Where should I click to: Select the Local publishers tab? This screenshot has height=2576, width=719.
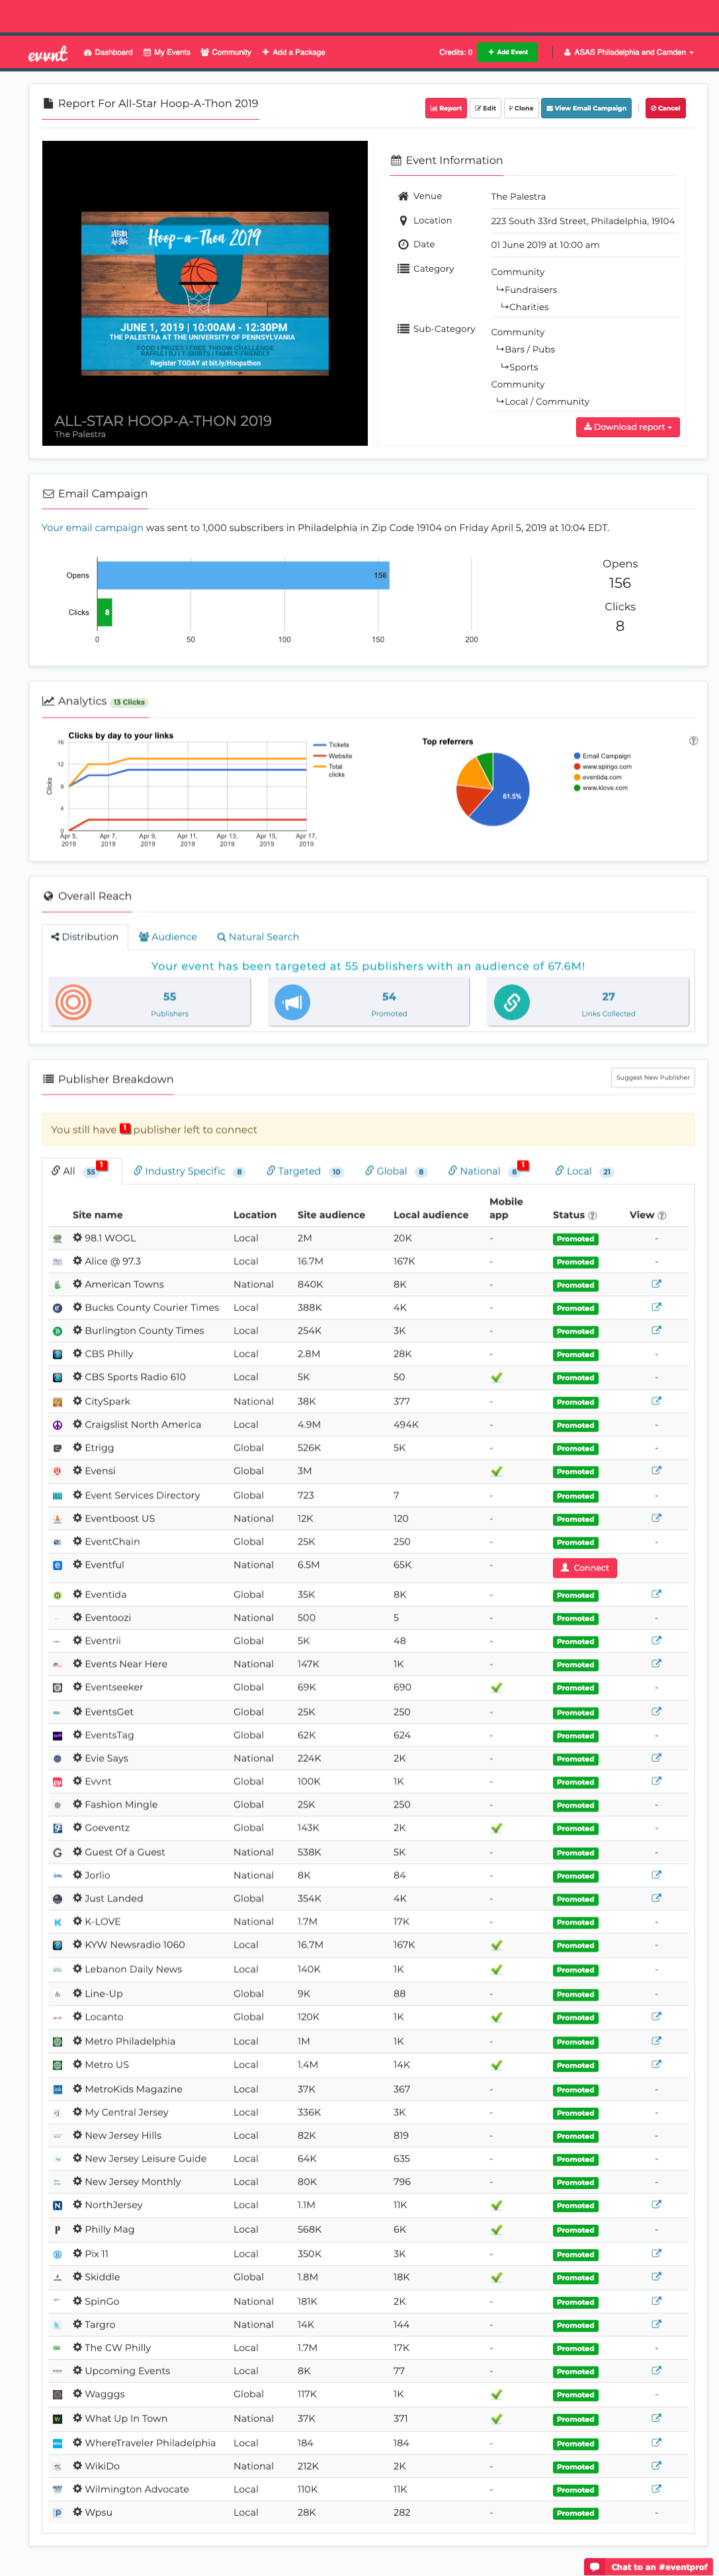click(585, 1171)
